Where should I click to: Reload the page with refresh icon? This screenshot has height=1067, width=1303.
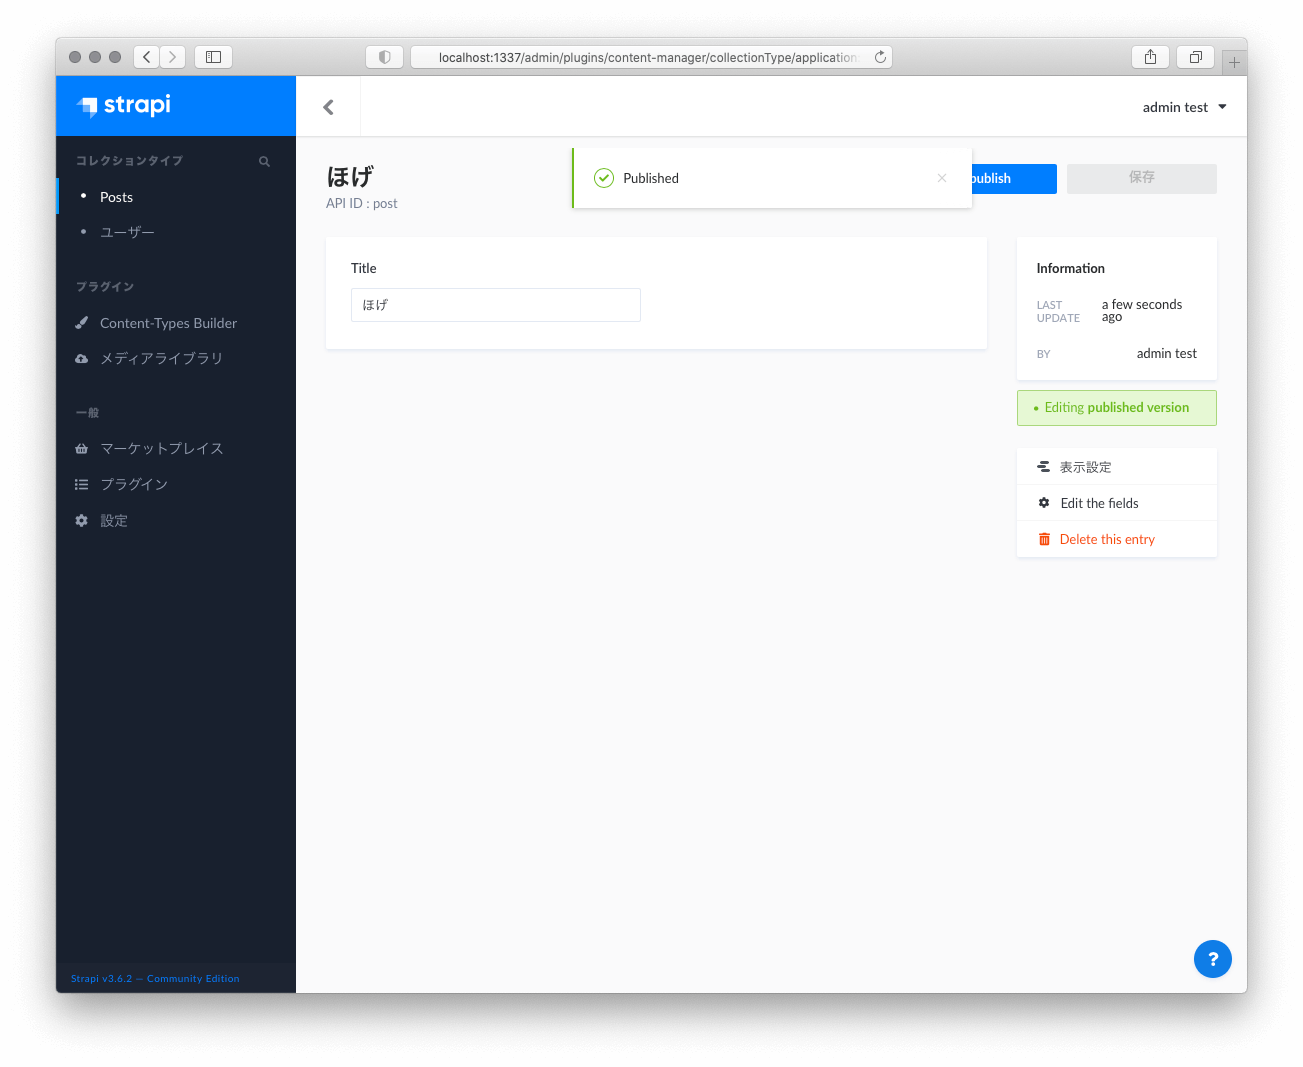tap(881, 57)
